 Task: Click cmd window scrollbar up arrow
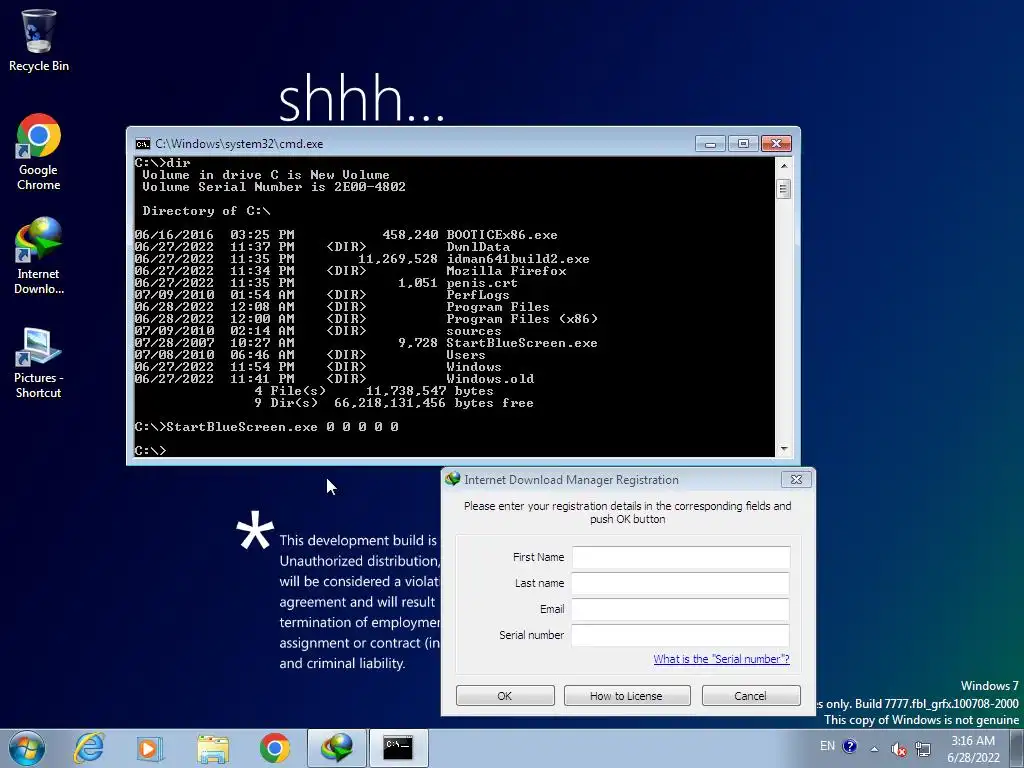coord(784,166)
